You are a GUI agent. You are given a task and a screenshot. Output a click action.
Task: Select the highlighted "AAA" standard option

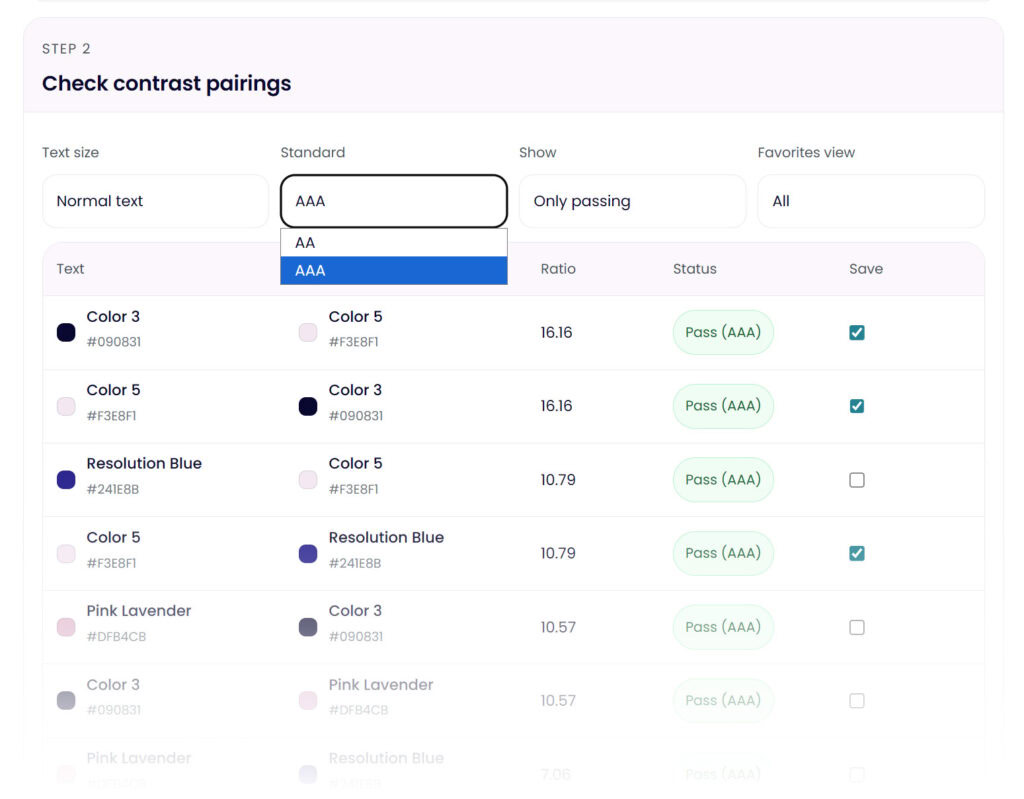(x=393, y=269)
